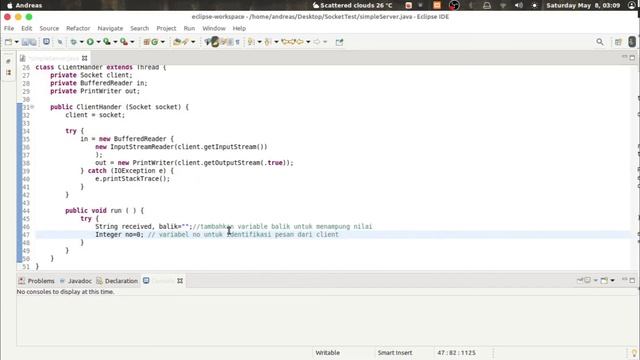Click the green Run button

tap(90, 42)
